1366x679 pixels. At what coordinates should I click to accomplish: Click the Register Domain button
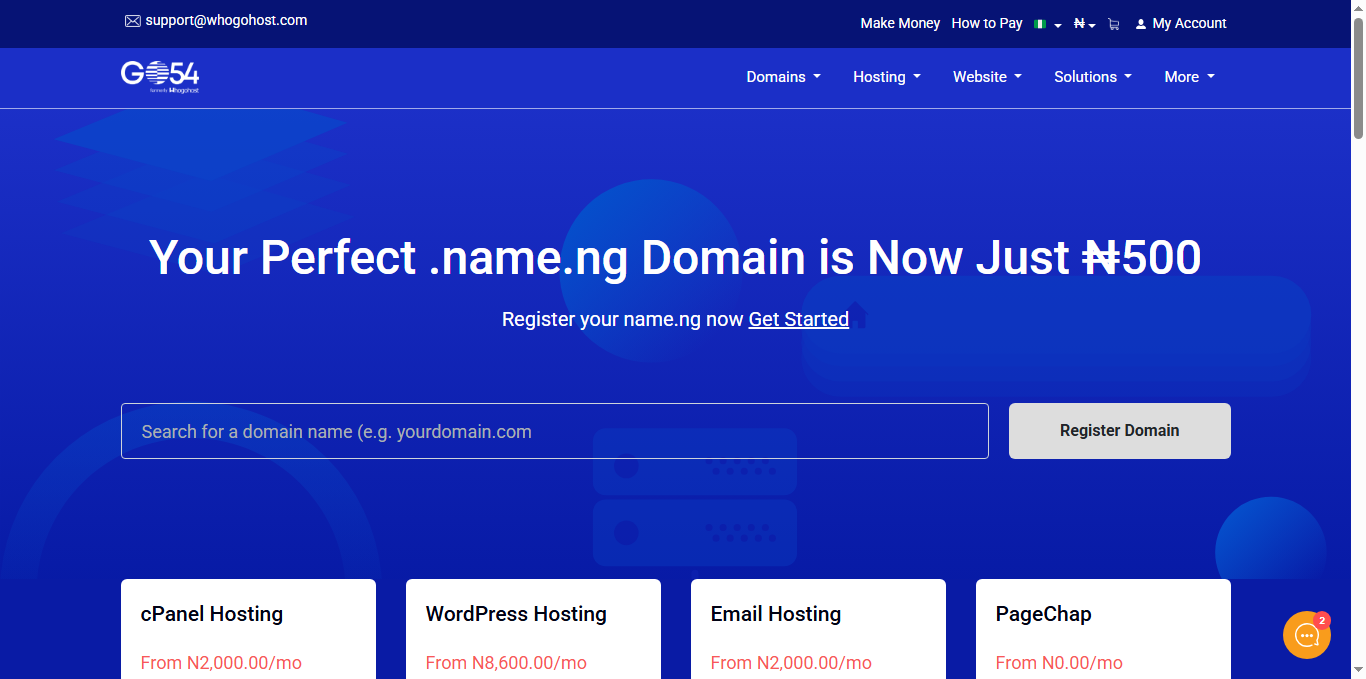(x=1119, y=430)
